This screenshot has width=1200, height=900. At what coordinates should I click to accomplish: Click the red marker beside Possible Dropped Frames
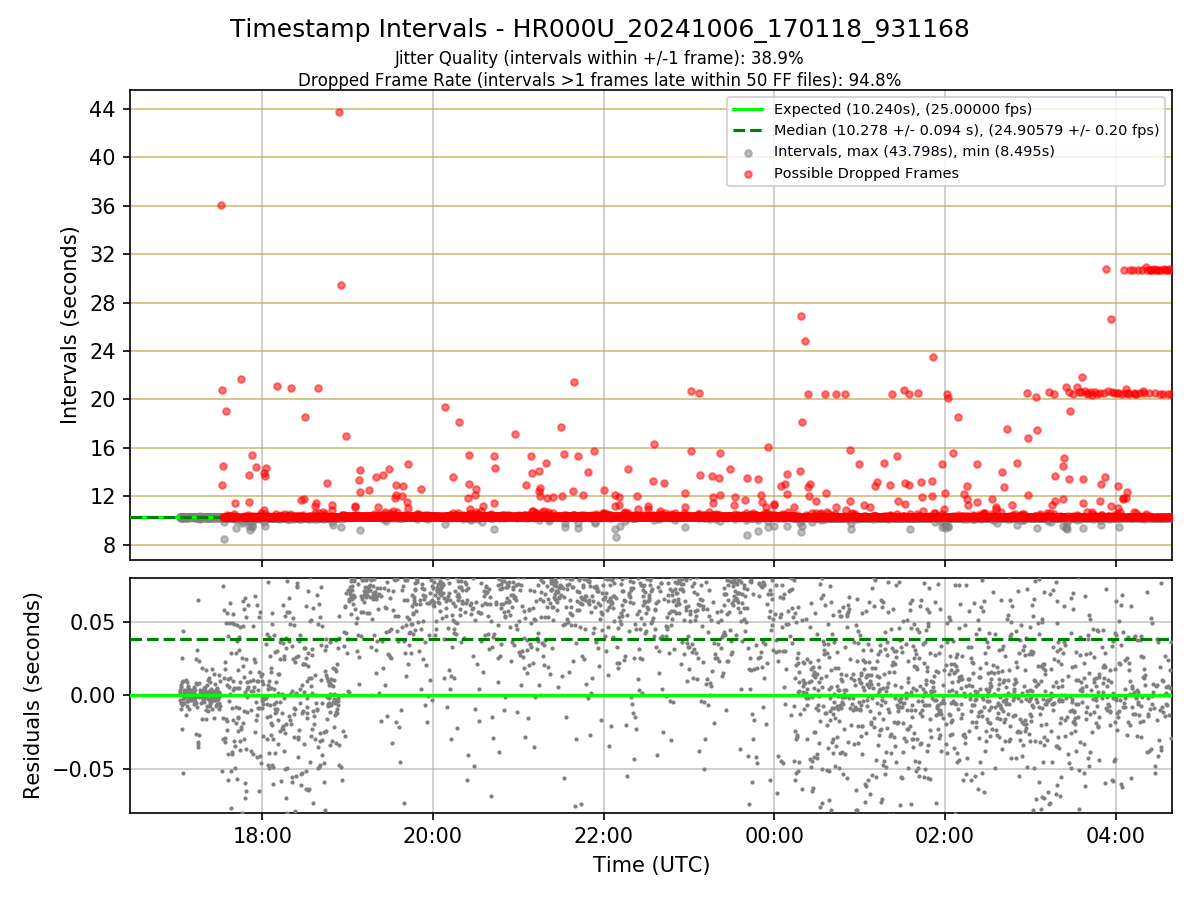[x=749, y=173]
